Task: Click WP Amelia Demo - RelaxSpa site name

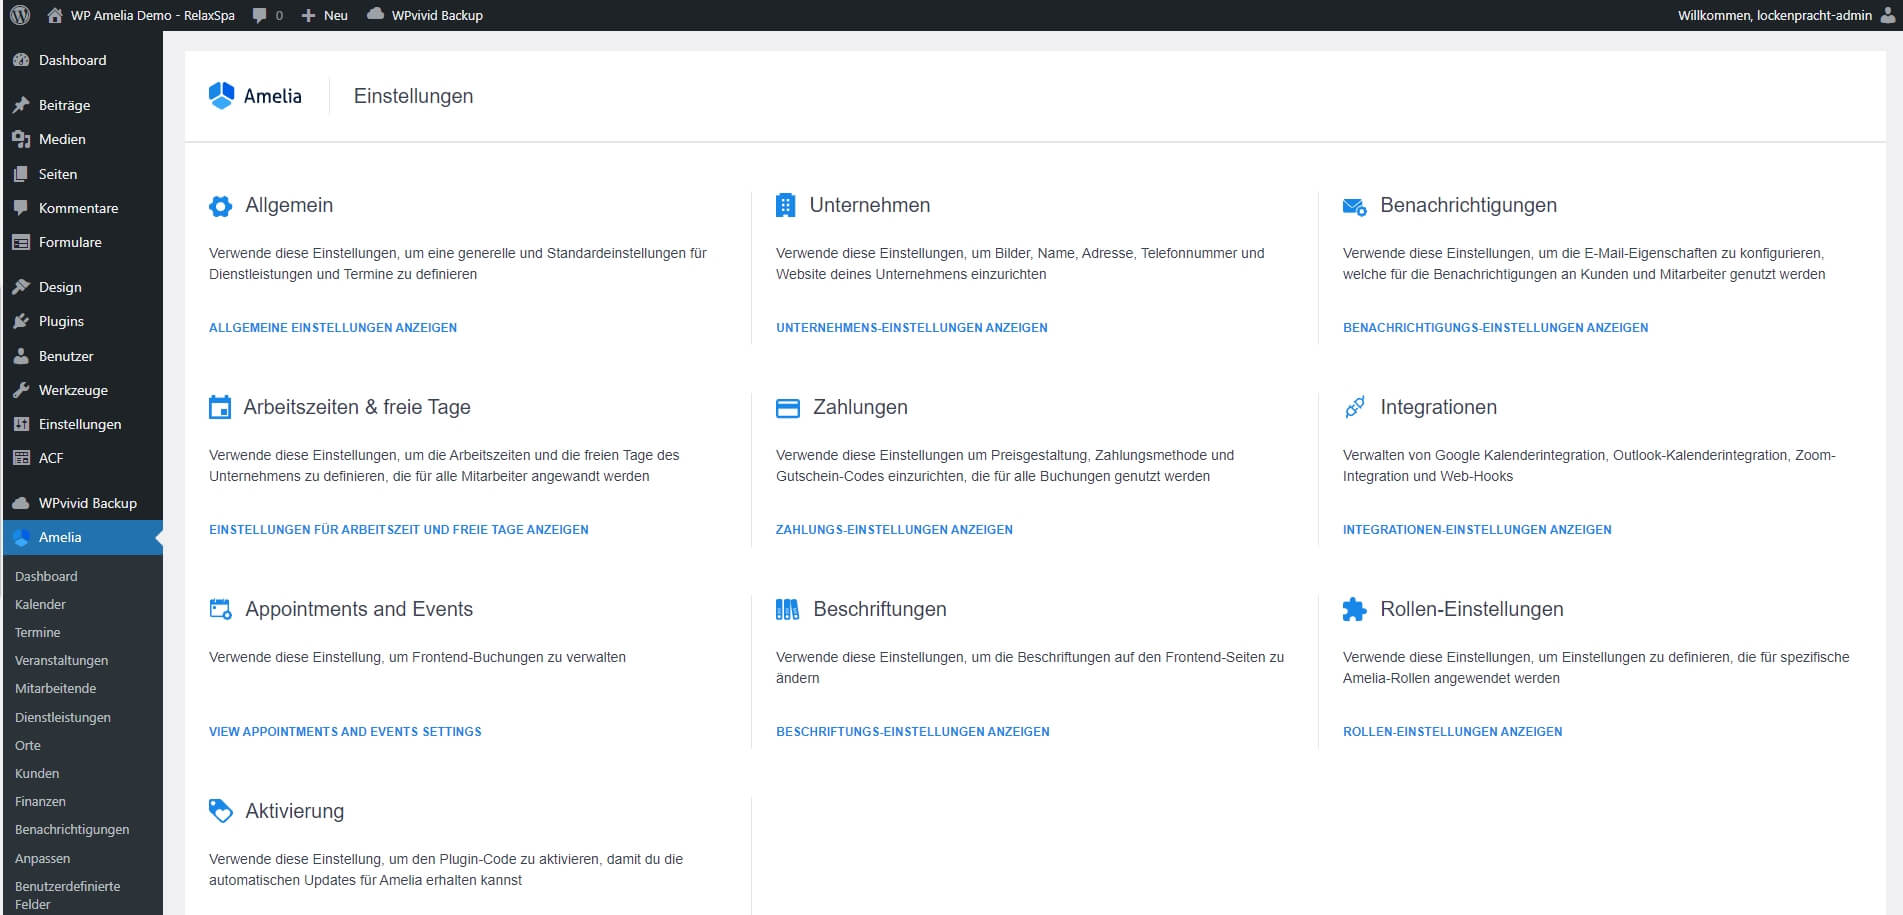Action: (x=152, y=15)
